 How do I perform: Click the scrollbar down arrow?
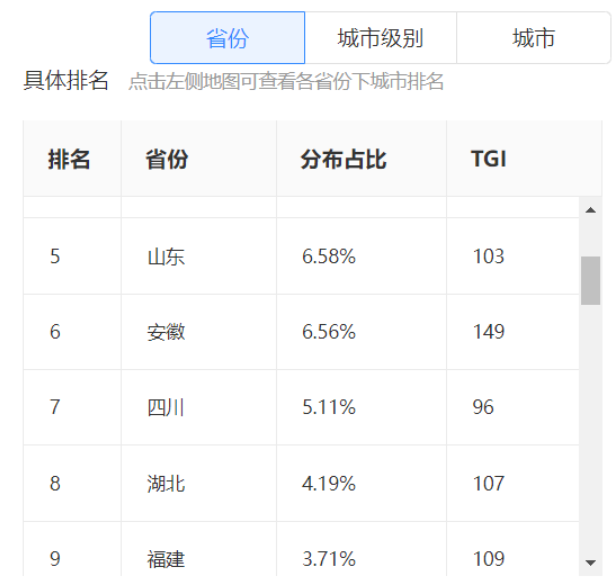[590, 562]
